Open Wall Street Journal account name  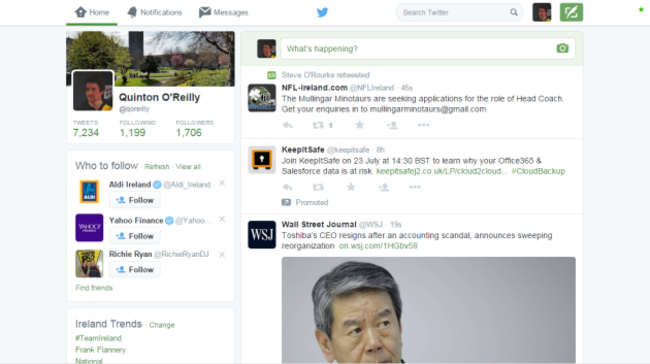point(319,224)
